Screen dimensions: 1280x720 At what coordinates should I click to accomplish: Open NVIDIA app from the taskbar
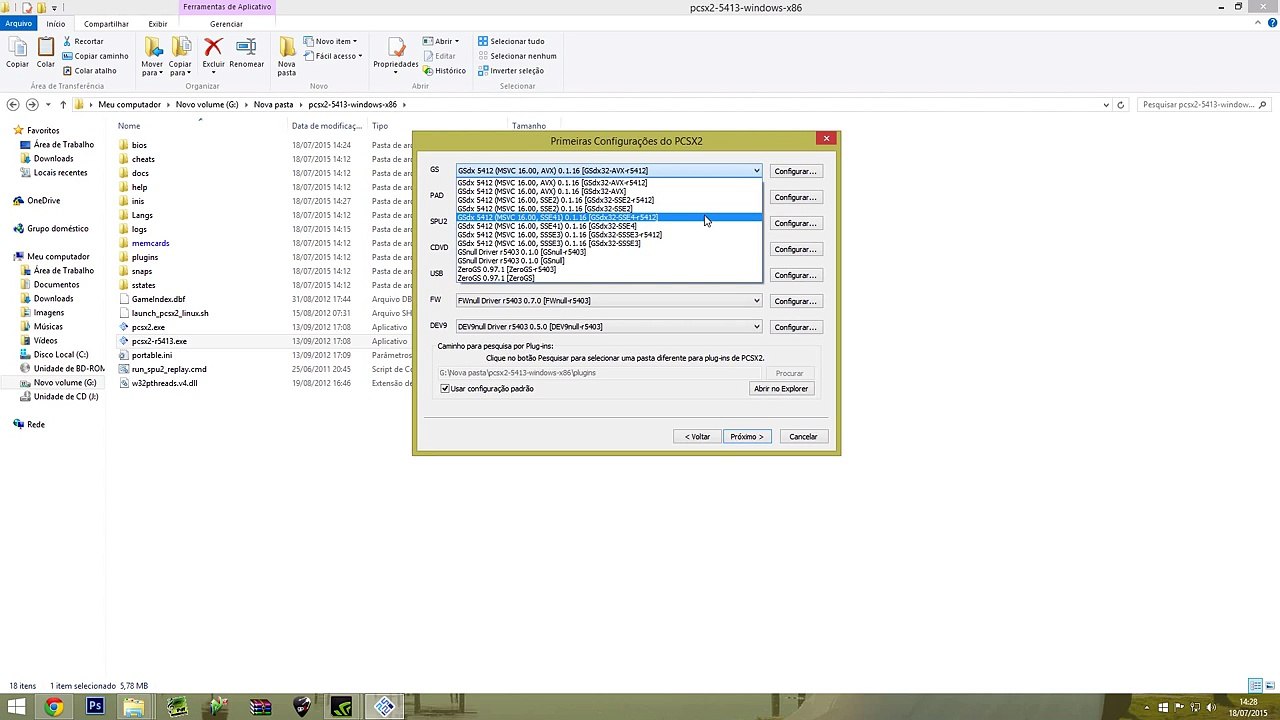pyautogui.click(x=342, y=707)
